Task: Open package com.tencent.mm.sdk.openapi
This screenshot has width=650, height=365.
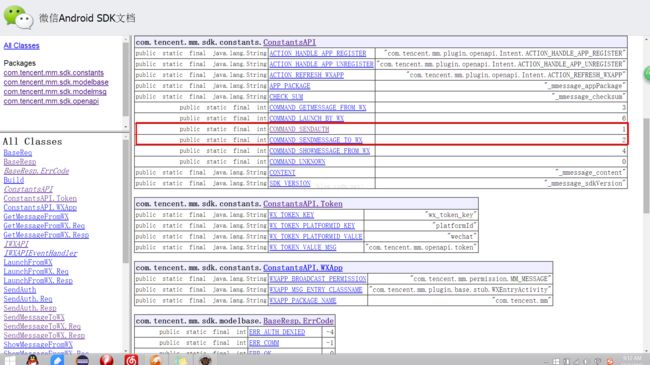Action: click(x=51, y=101)
